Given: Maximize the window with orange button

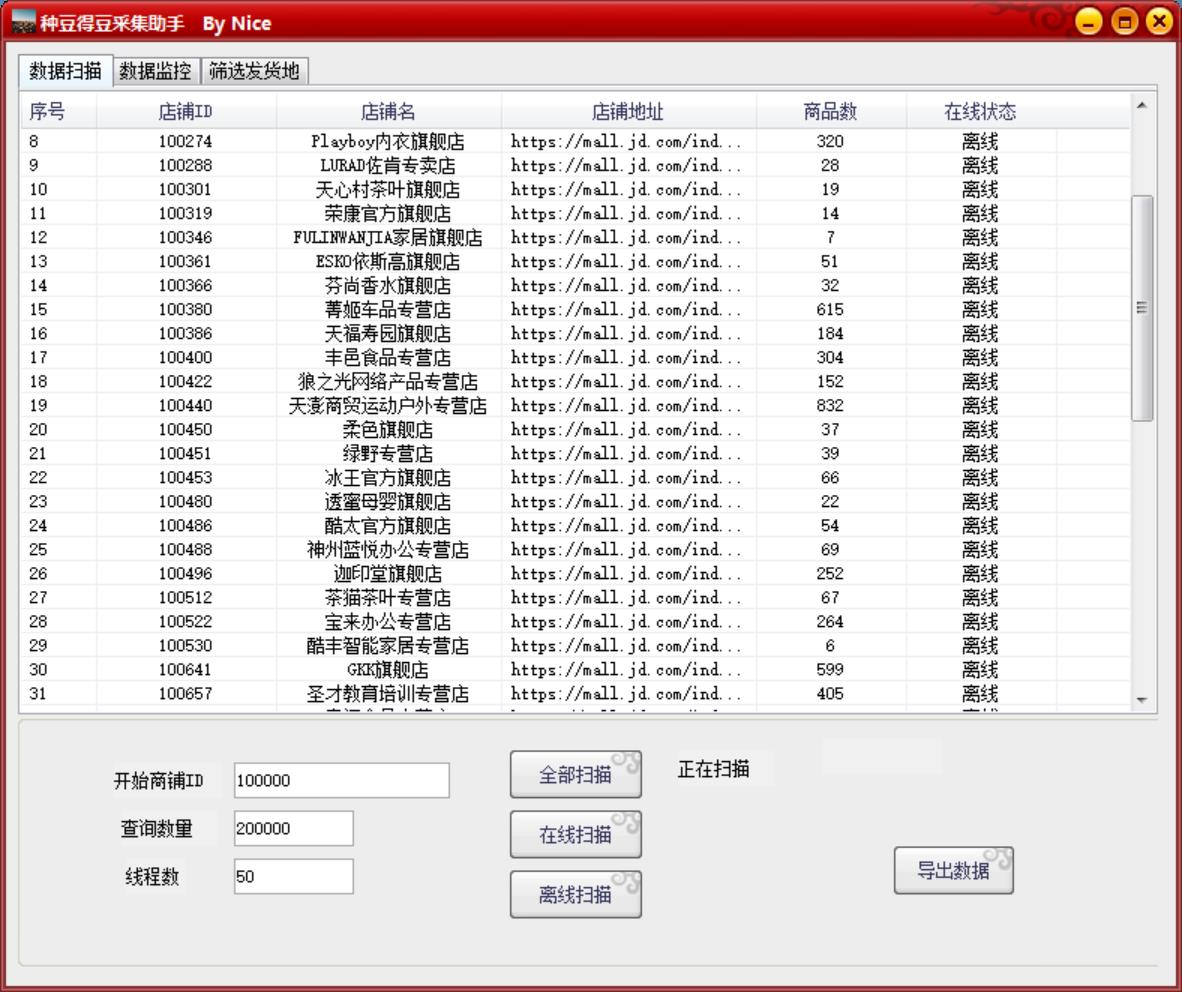Looking at the screenshot, I should (1126, 21).
